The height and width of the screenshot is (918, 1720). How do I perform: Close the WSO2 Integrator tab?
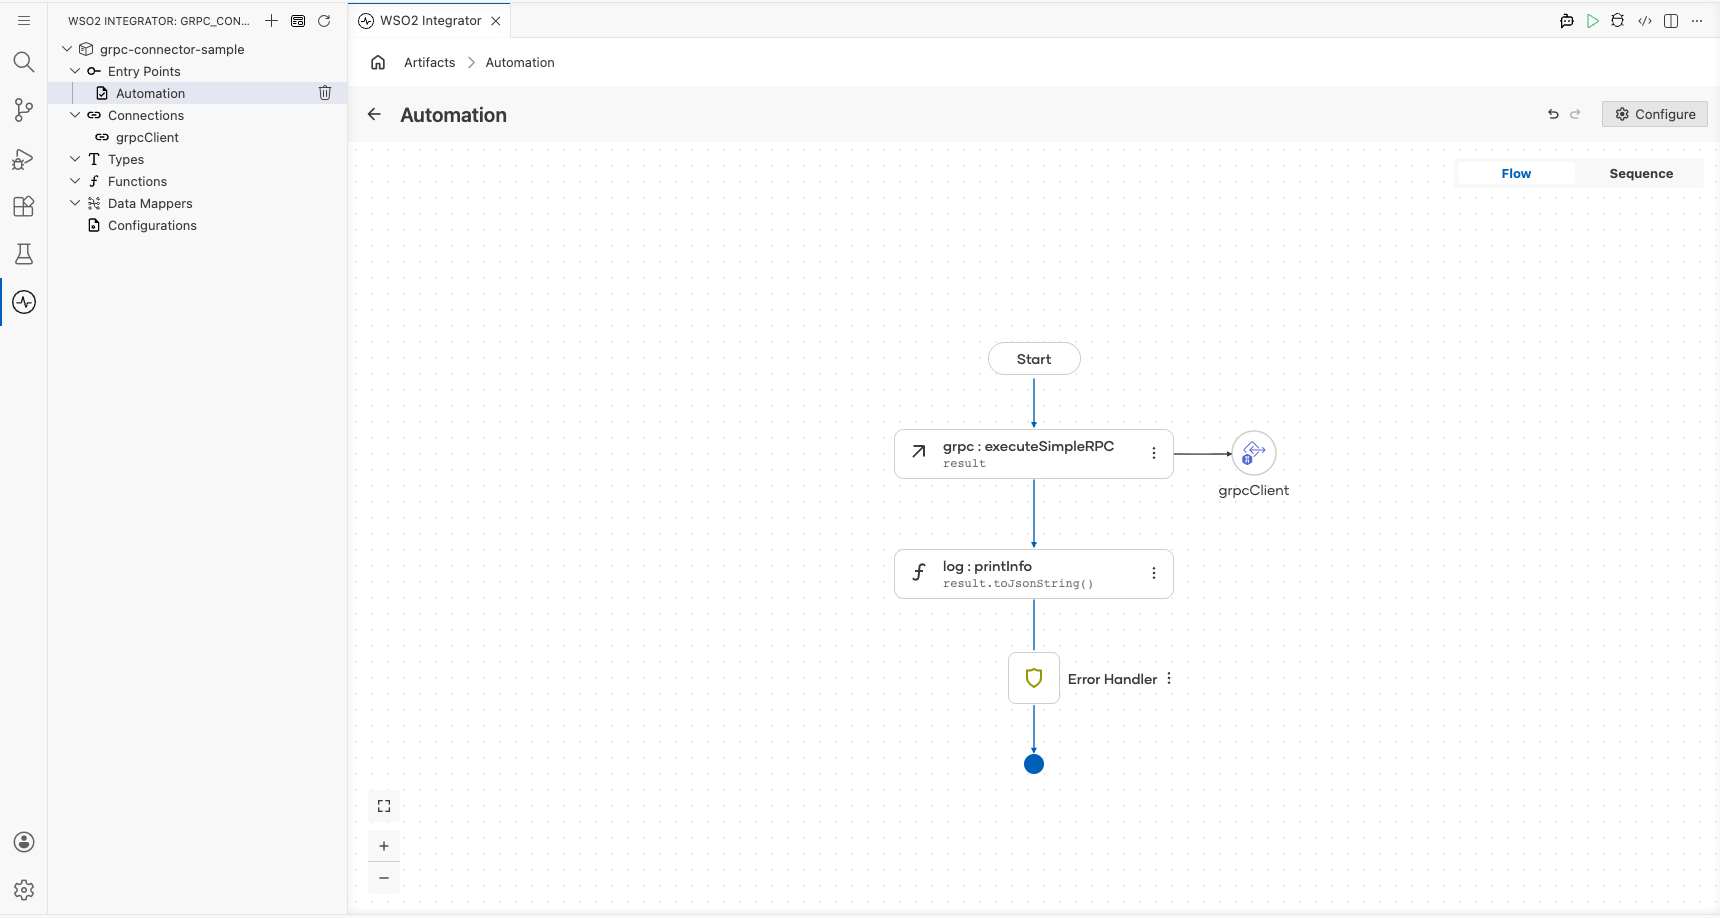click(x=496, y=20)
